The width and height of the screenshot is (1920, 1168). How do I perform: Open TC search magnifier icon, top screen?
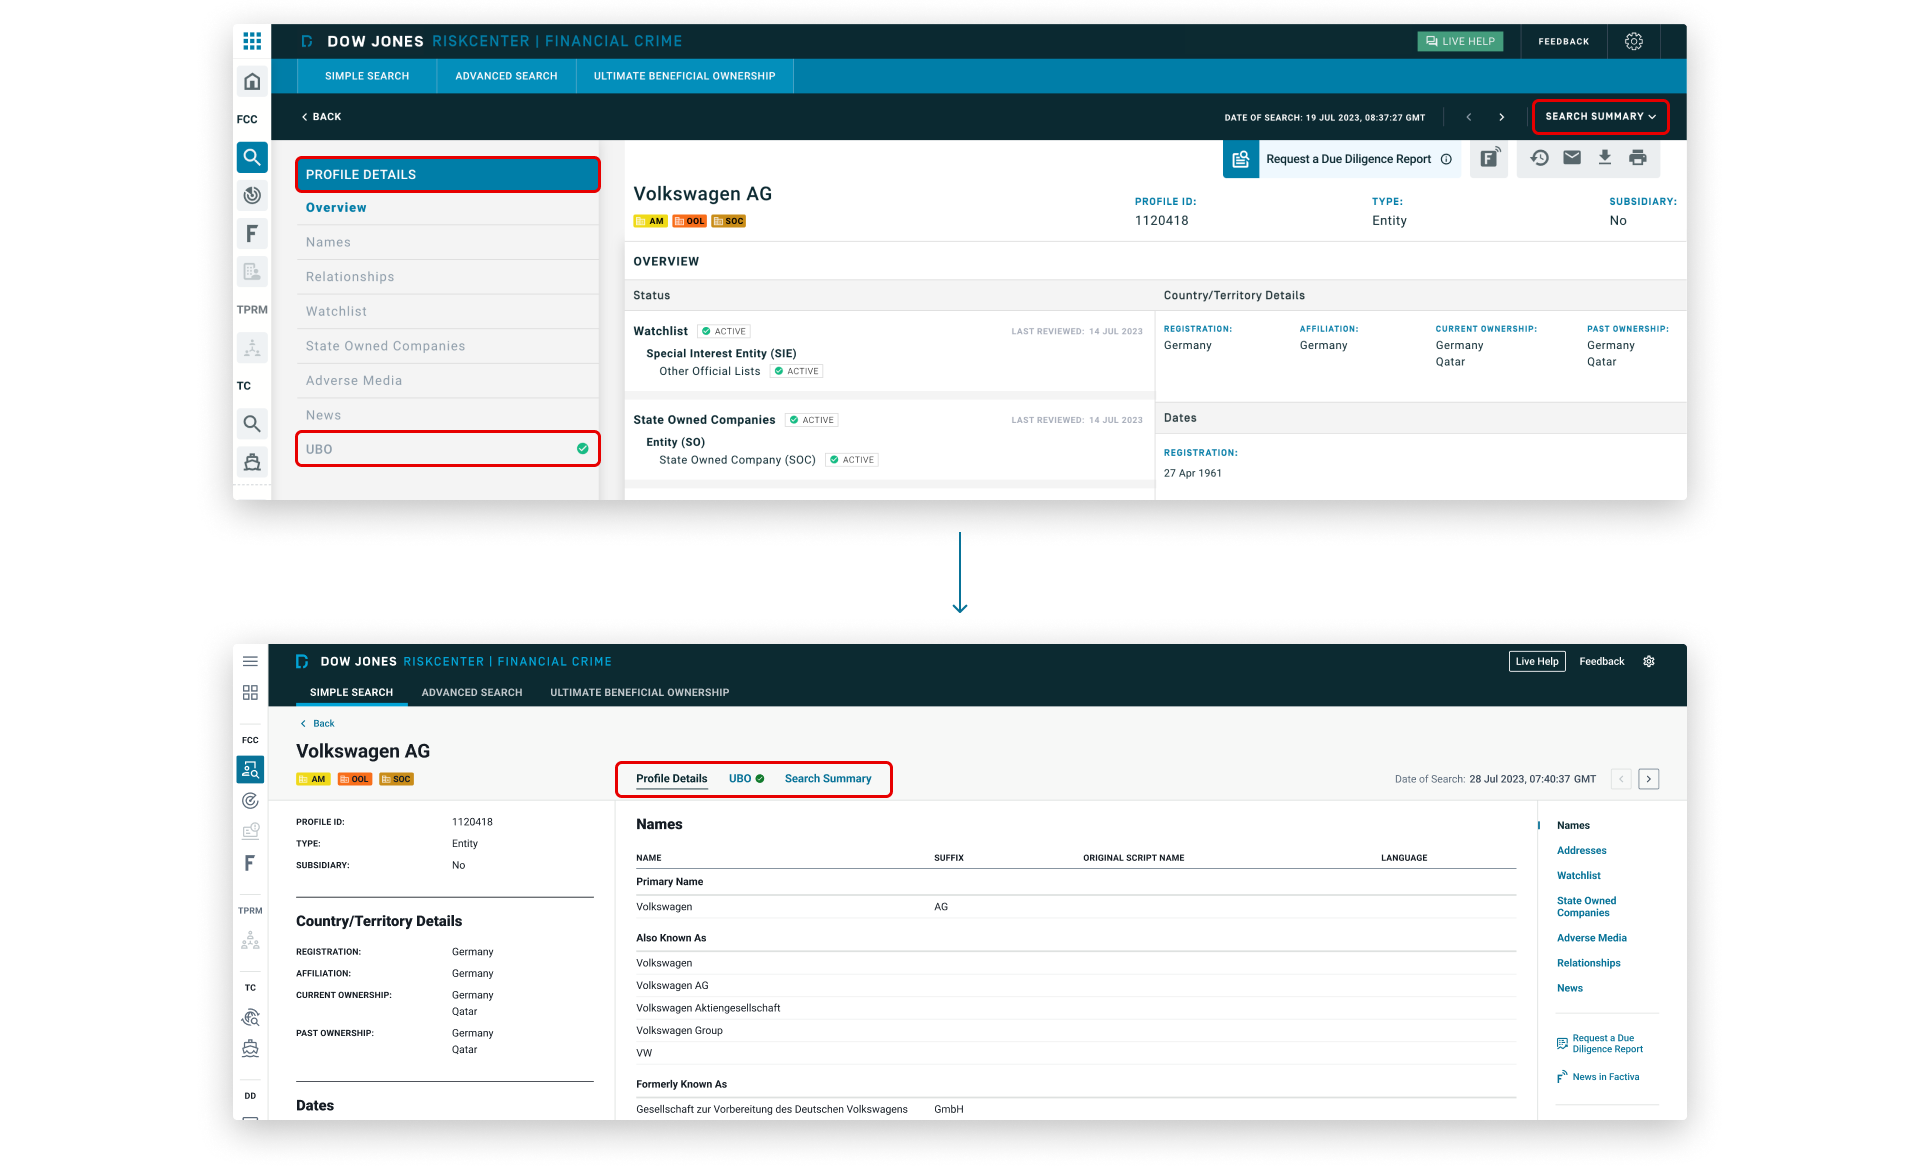coord(252,423)
